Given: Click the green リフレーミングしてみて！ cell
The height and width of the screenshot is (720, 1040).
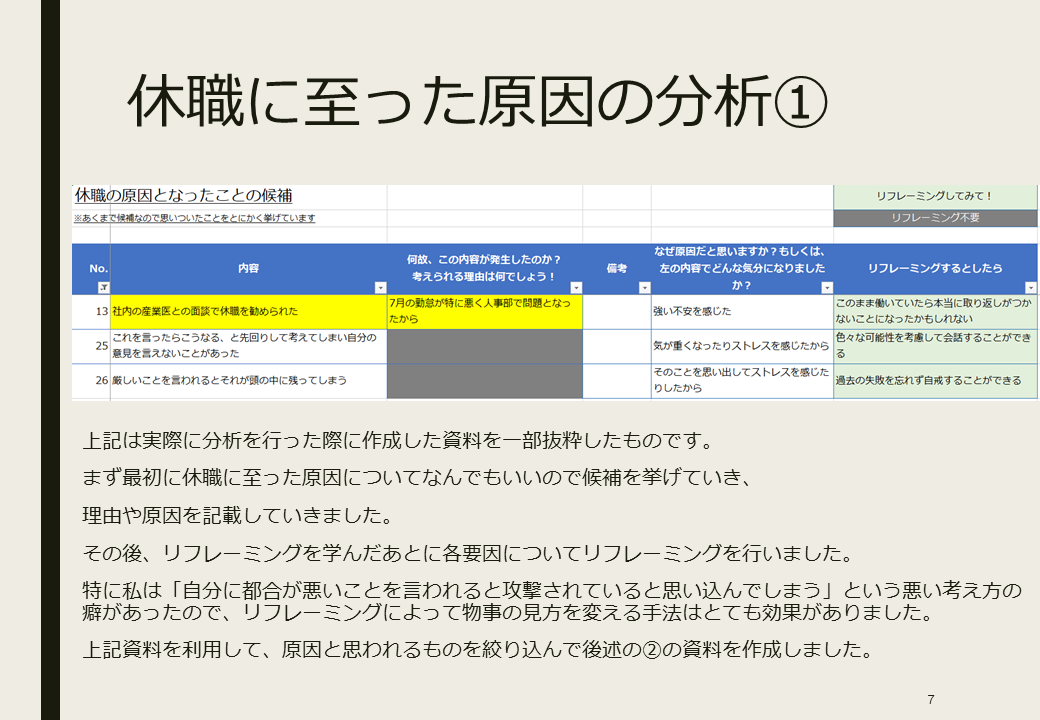Looking at the screenshot, I should [935, 197].
